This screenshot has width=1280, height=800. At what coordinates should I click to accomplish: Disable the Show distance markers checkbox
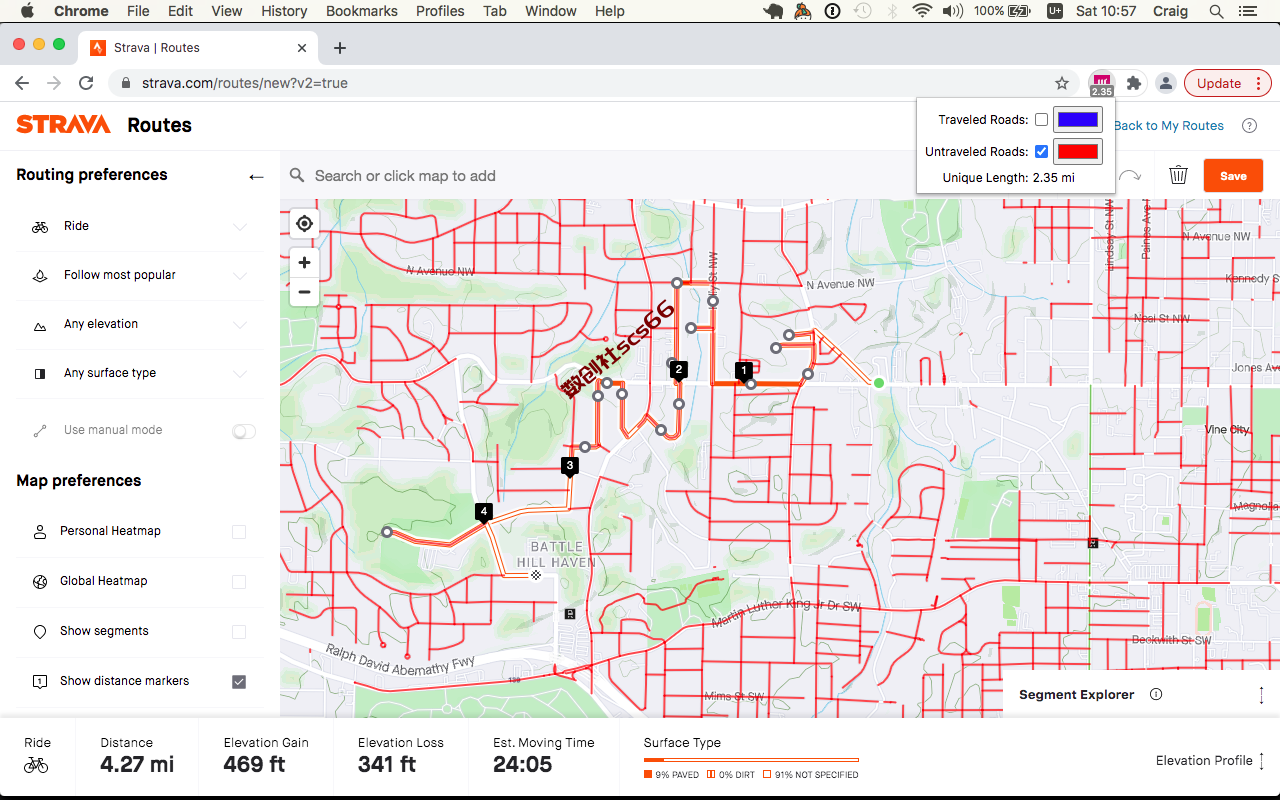tap(239, 682)
